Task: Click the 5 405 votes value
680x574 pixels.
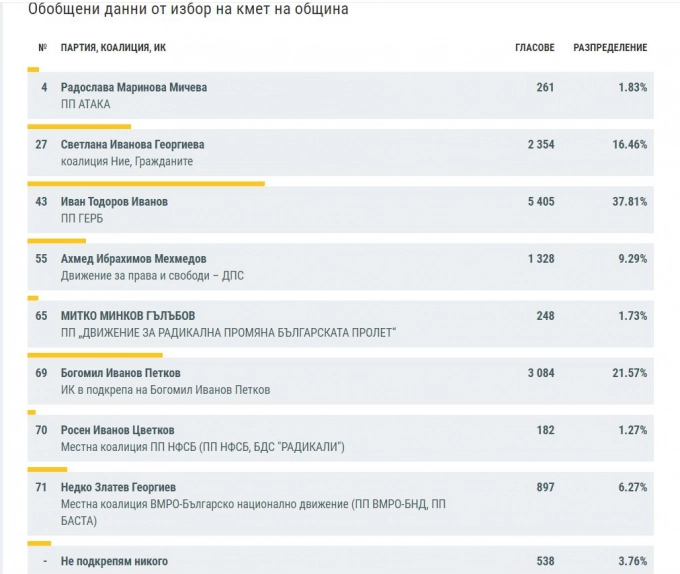Action: (541, 202)
